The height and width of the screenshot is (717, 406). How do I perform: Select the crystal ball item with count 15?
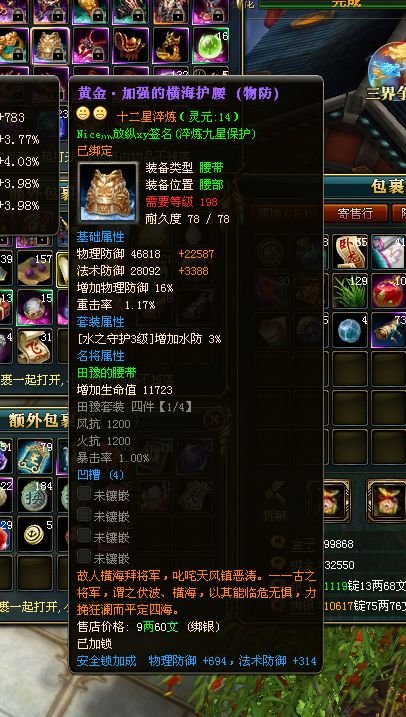tap(35, 307)
